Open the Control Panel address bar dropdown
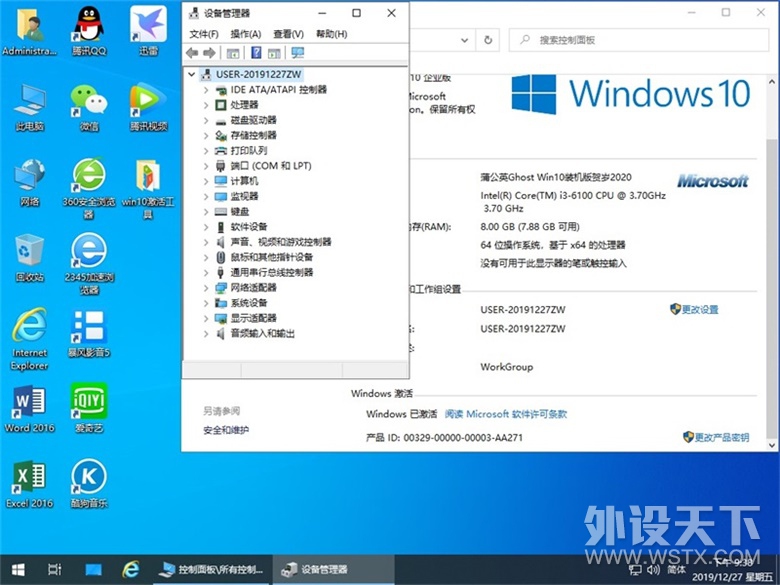 (464, 40)
